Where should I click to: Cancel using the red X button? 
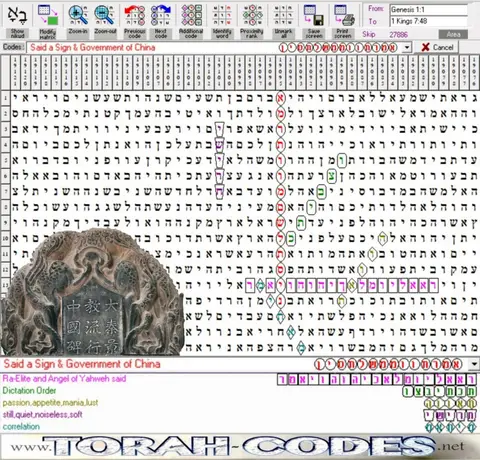pyautogui.click(x=437, y=47)
